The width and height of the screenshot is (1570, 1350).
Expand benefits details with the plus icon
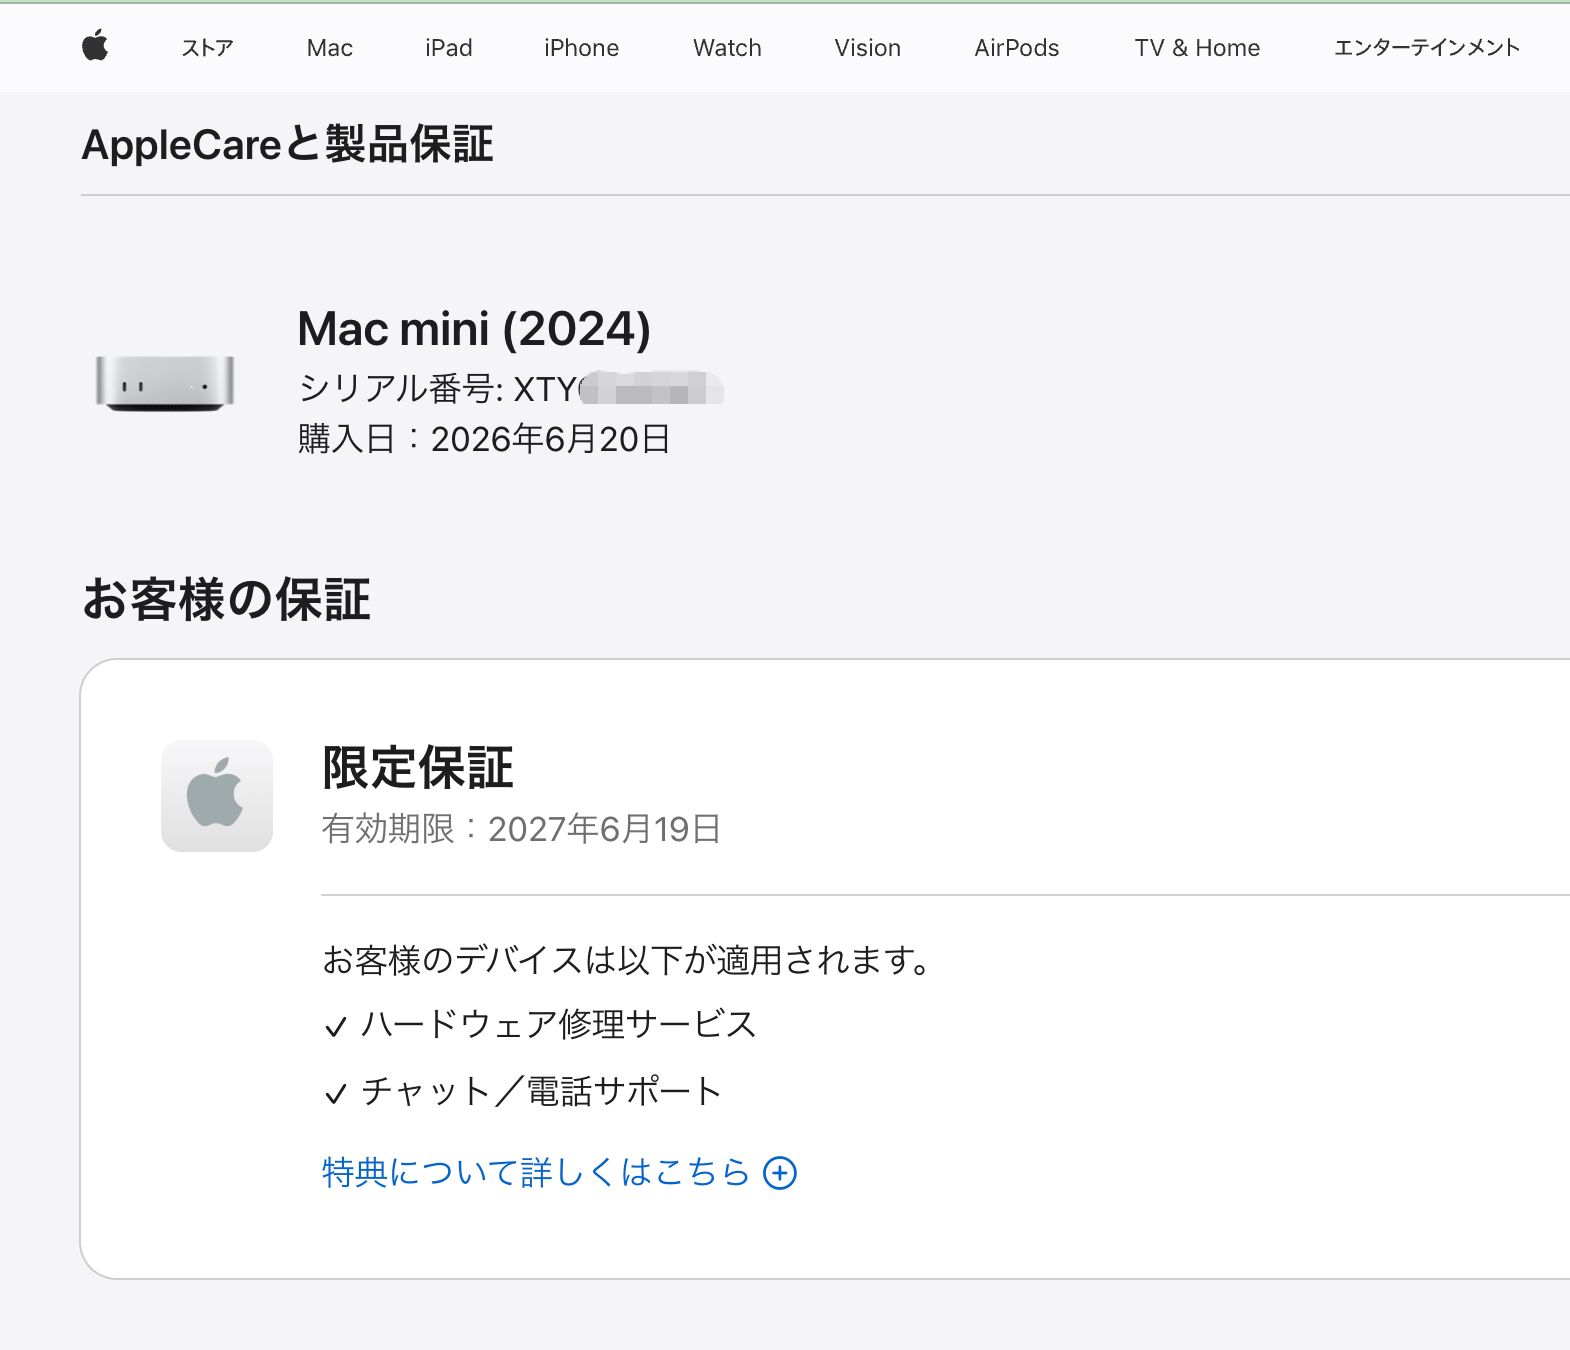click(x=780, y=1172)
